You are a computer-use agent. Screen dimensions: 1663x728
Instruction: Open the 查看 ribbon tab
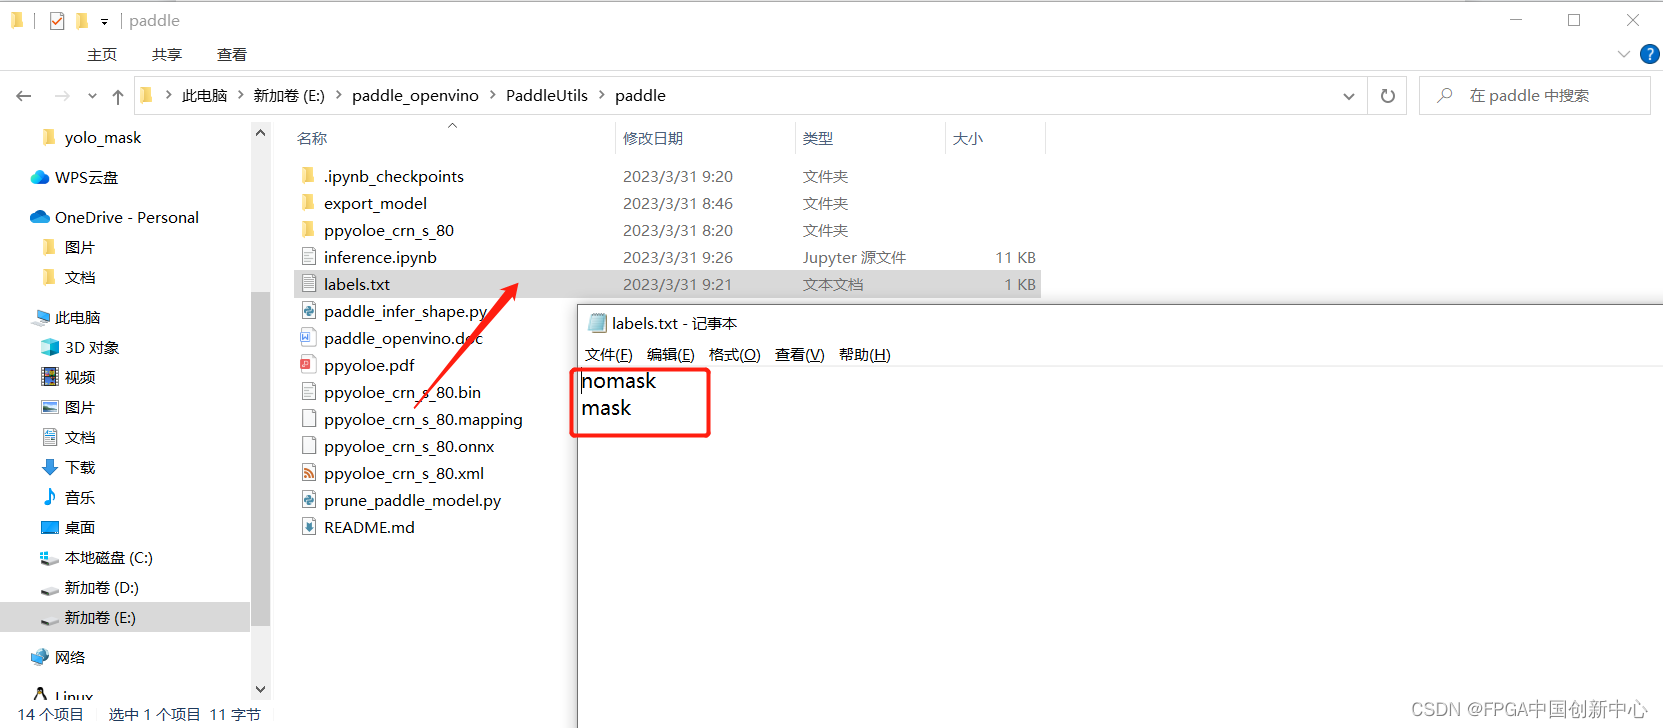coord(232,55)
